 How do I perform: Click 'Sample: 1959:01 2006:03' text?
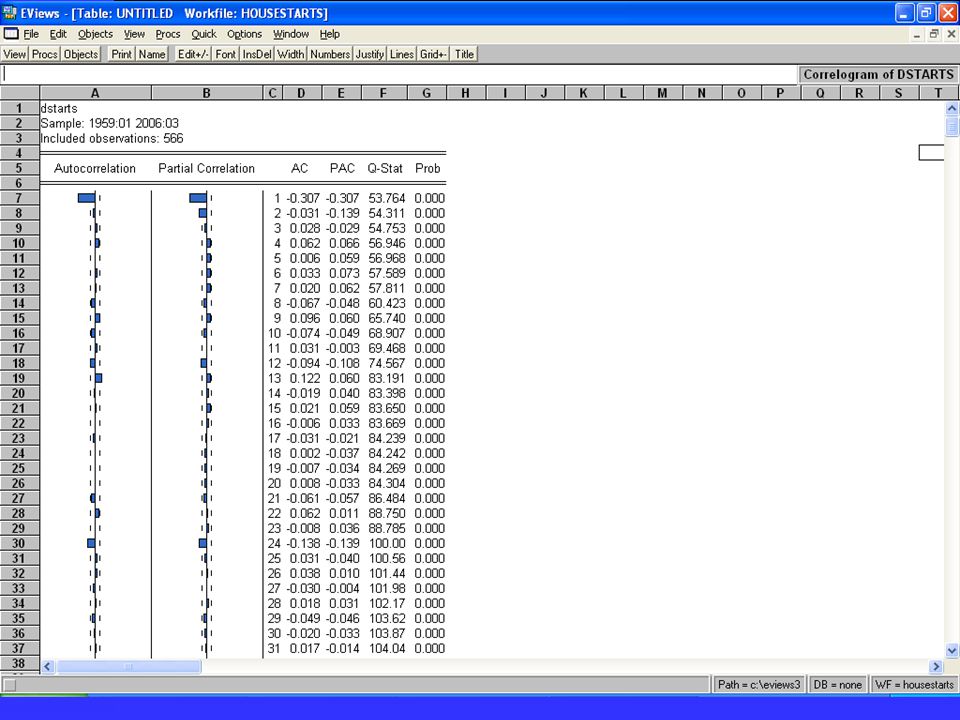110,123
